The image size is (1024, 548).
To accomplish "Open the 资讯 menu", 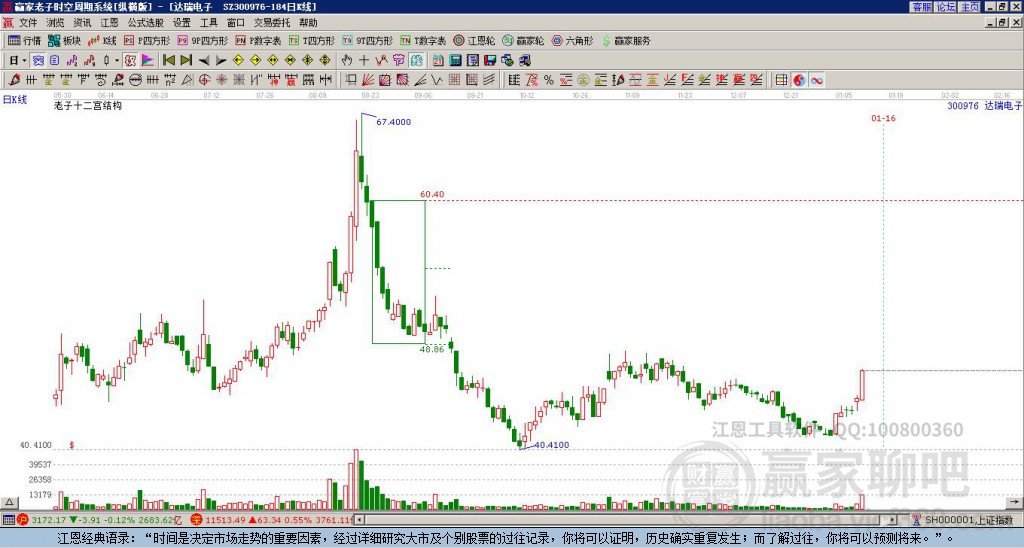I will point(82,23).
